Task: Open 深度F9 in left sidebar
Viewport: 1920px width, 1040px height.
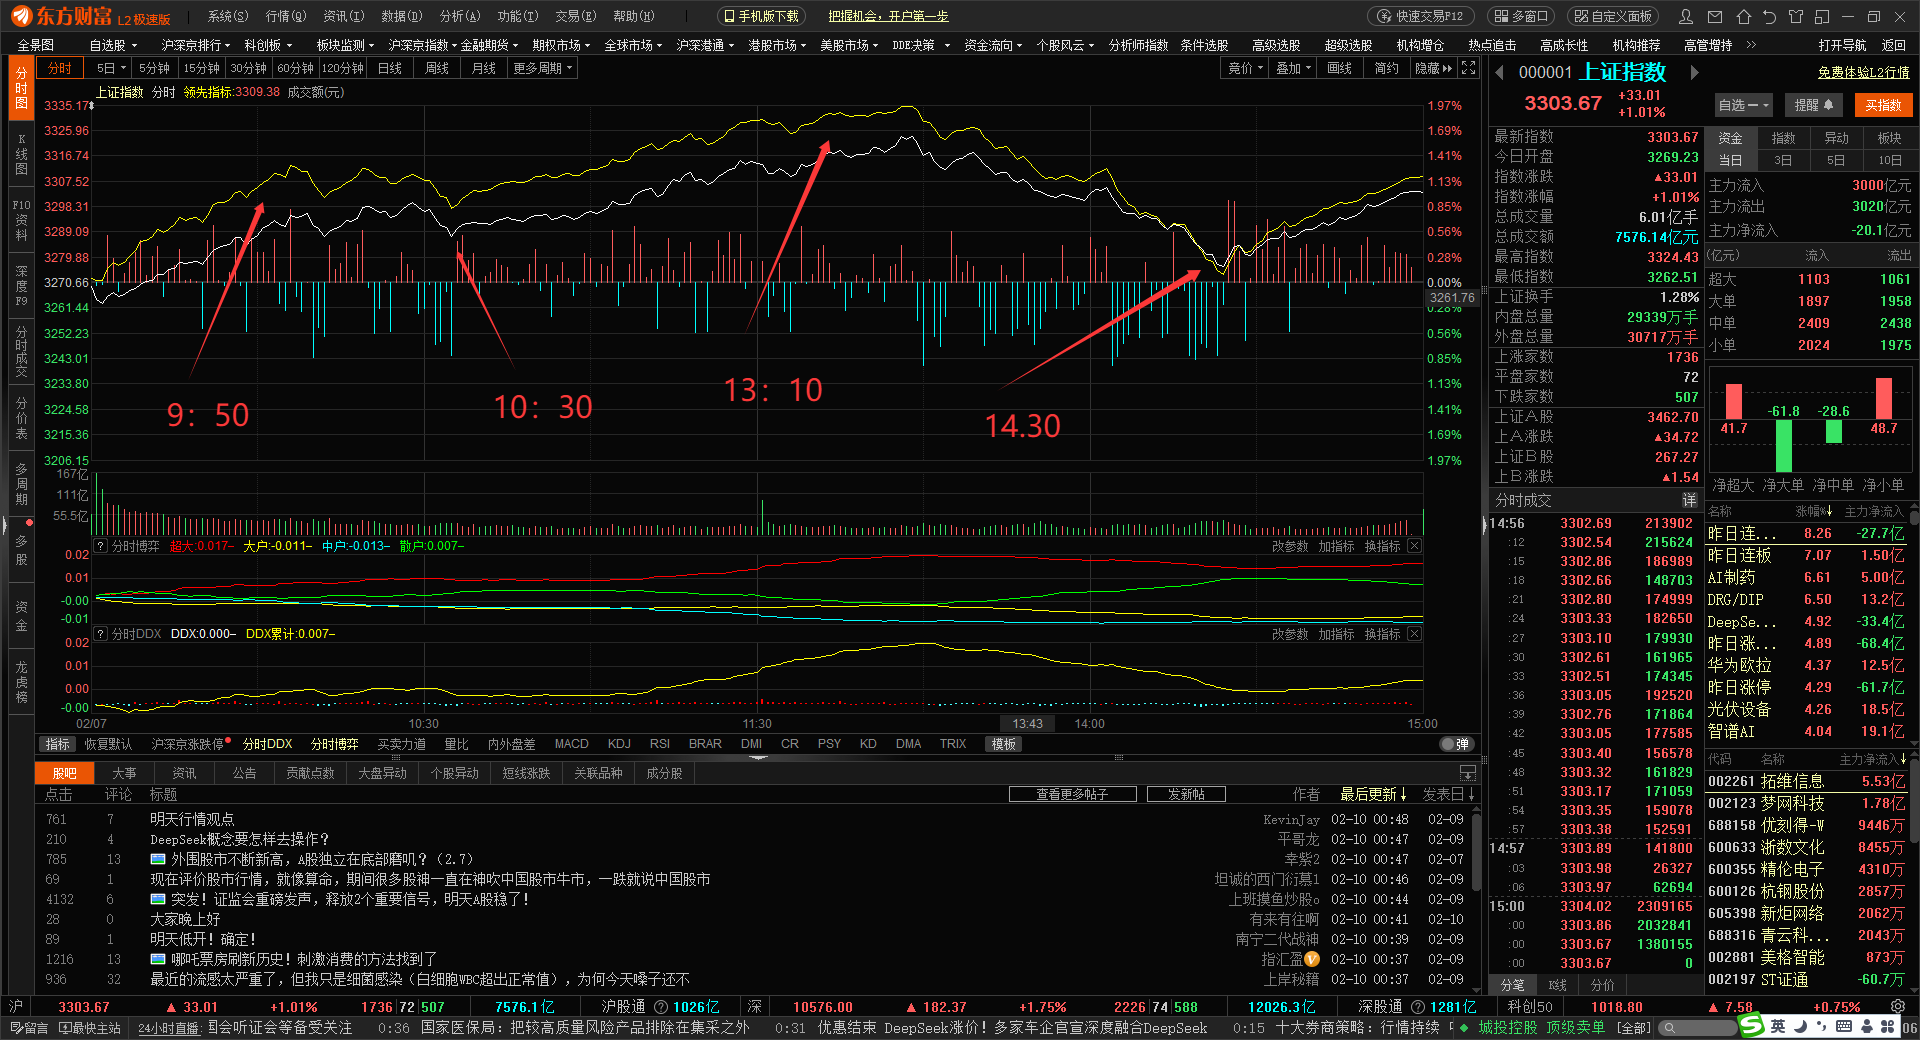Action: pyautogui.click(x=21, y=286)
